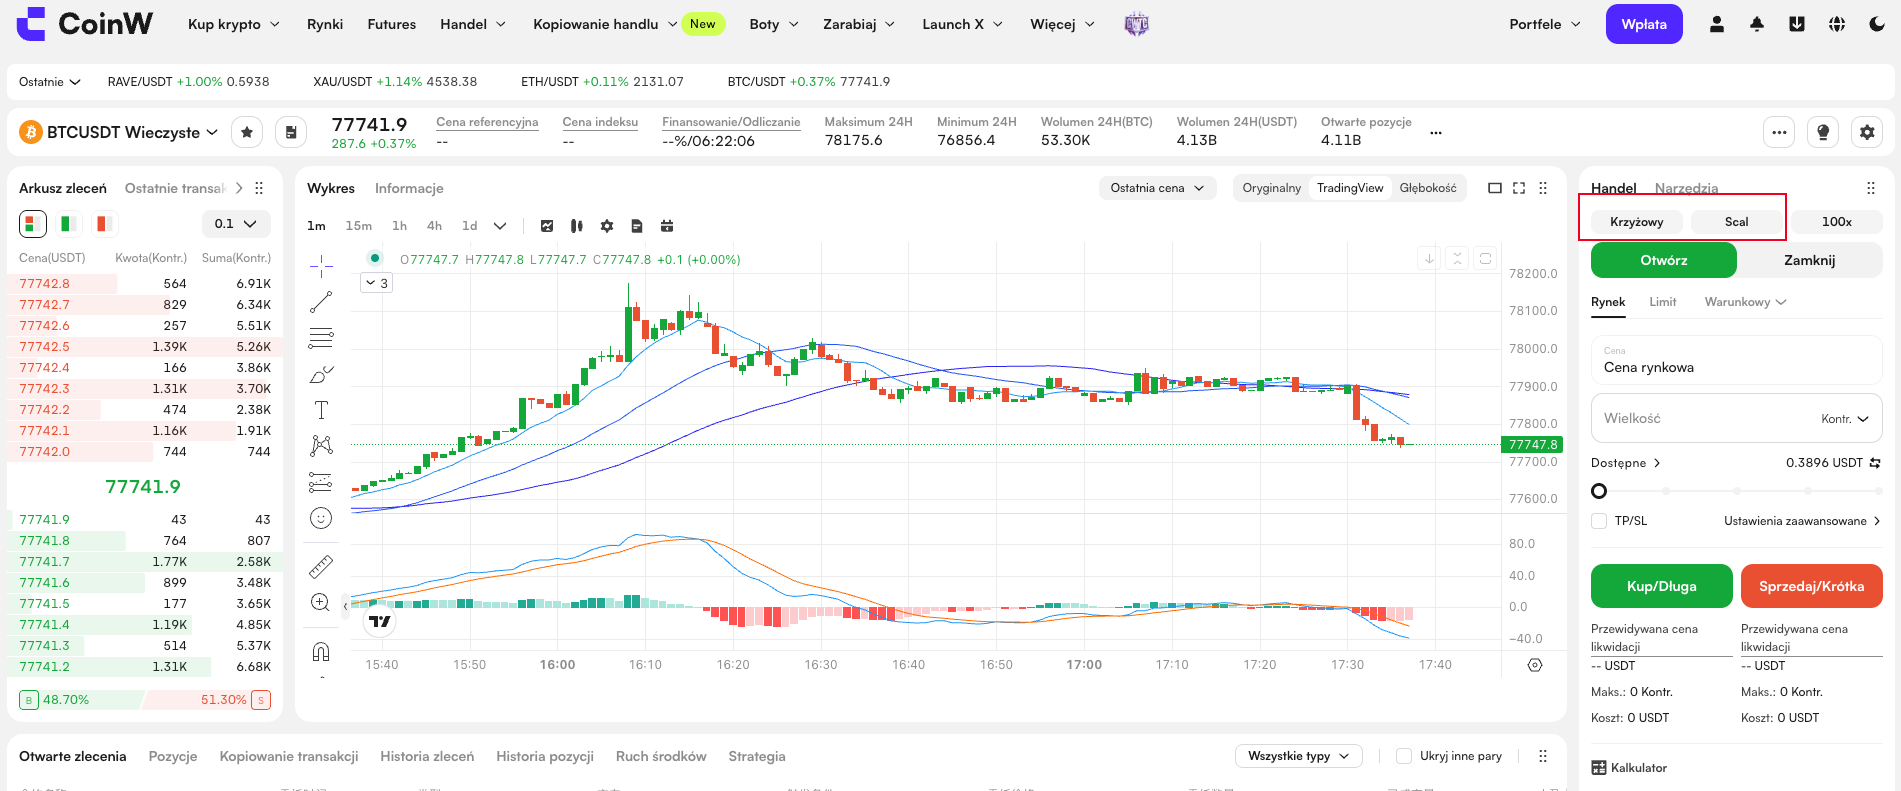Check Ukryj inne pary option
The height and width of the screenshot is (791, 1901).
1404,756
